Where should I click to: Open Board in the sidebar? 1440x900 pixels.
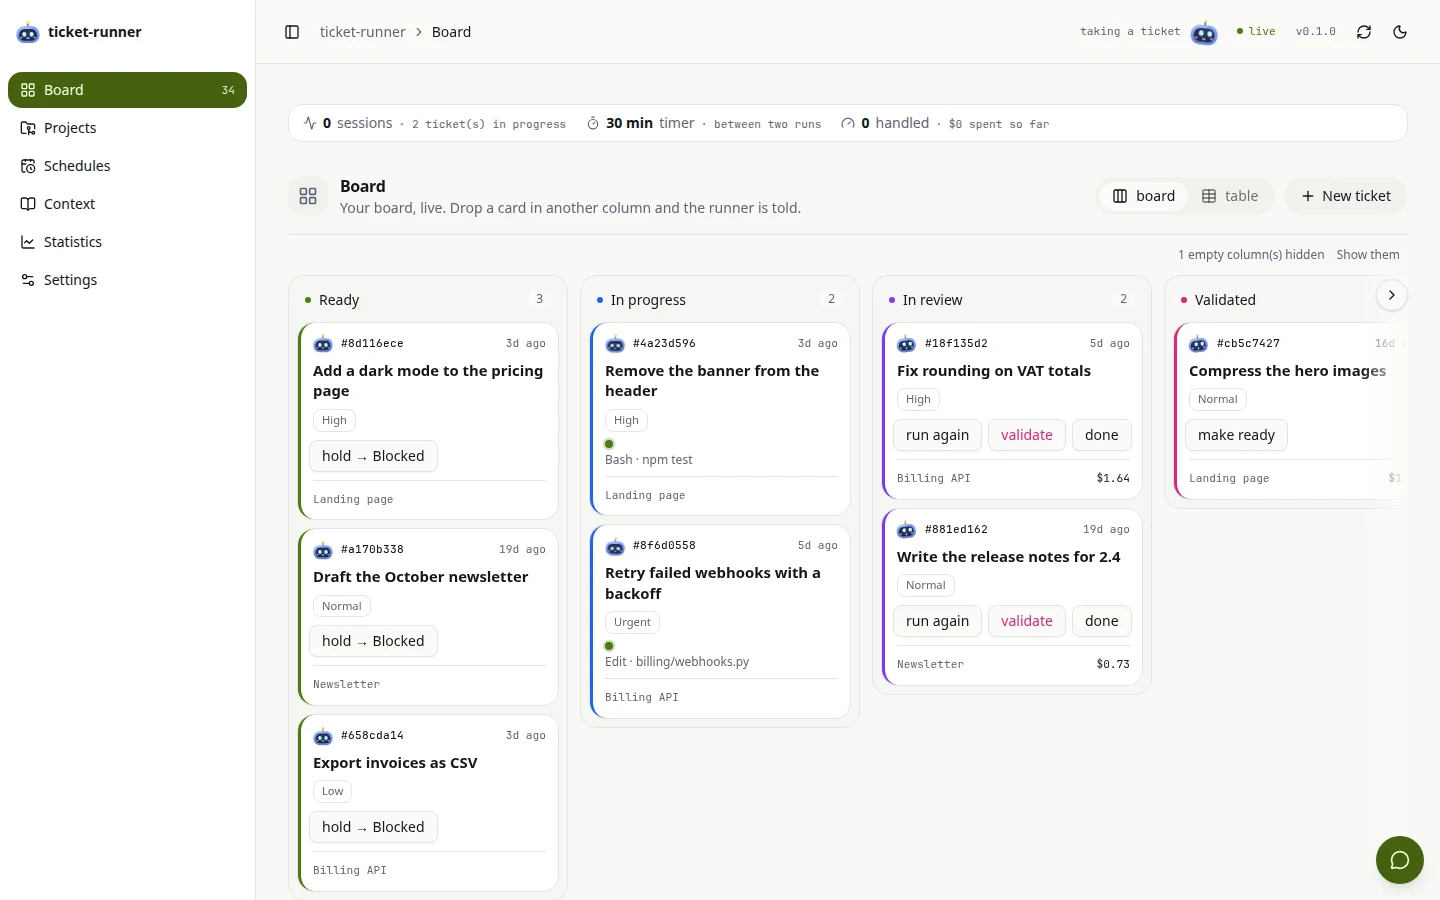tap(127, 90)
